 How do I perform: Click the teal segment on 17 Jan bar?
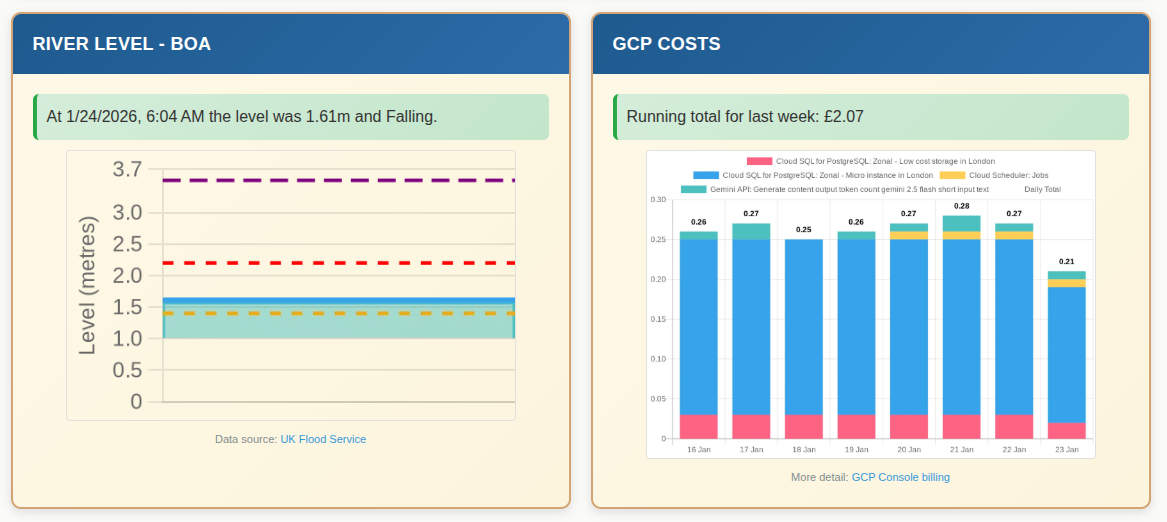751,231
